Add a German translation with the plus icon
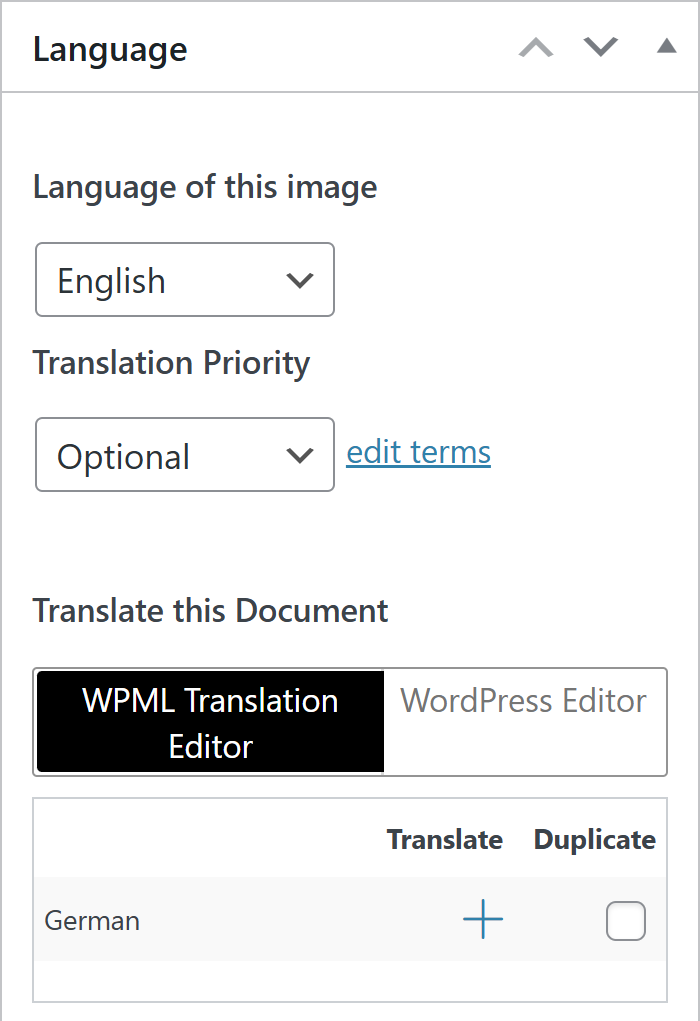700x1021 pixels. coord(483,919)
